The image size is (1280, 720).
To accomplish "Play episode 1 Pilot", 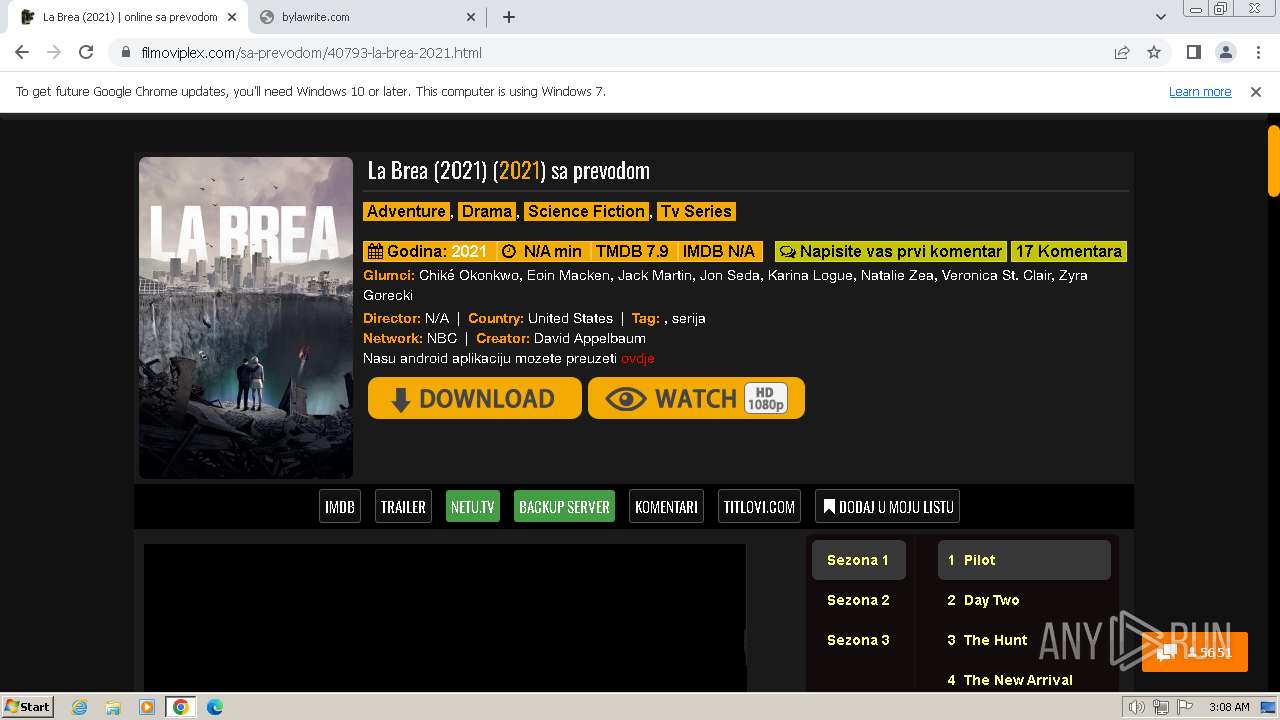I will 1024,560.
